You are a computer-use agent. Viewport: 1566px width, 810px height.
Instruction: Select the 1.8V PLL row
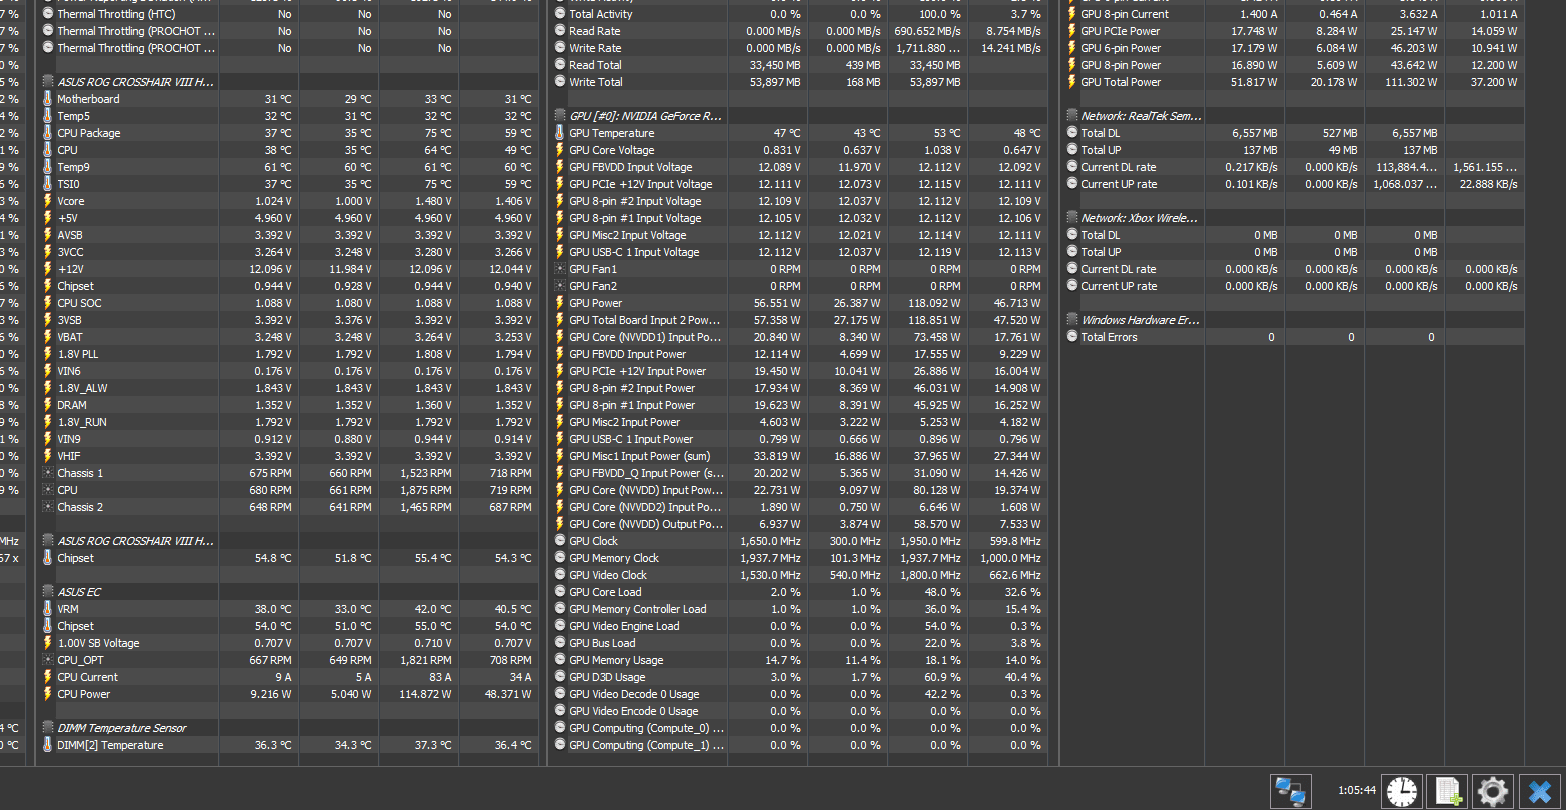click(x=288, y=354)
